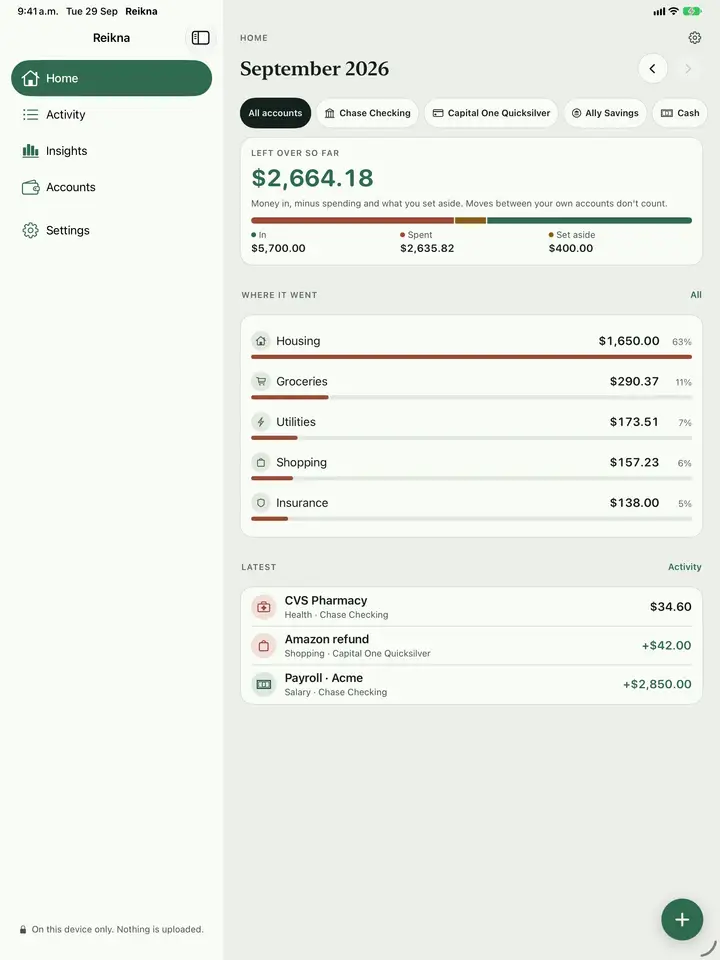Click the Housing category house icon
720x960 pixels.
point(261,341)
